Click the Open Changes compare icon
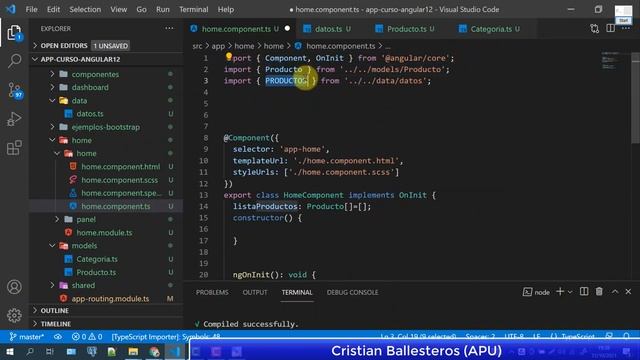Viewport: 640px width, 360px height. 595,29
